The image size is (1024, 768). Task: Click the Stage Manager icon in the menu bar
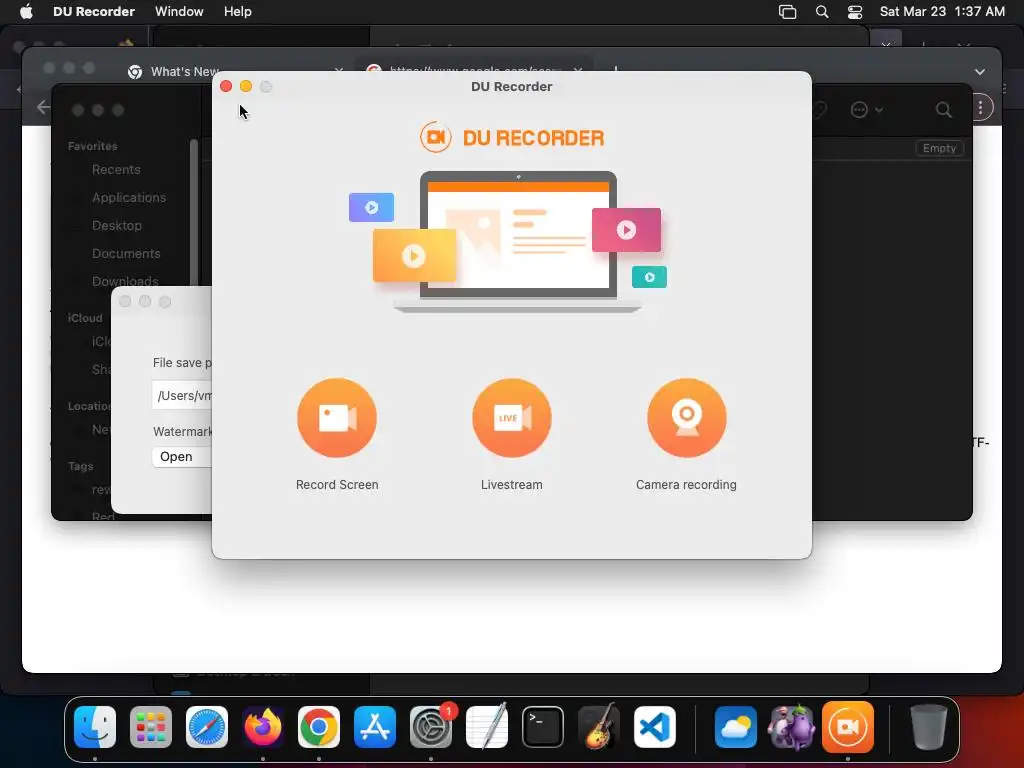788,12
